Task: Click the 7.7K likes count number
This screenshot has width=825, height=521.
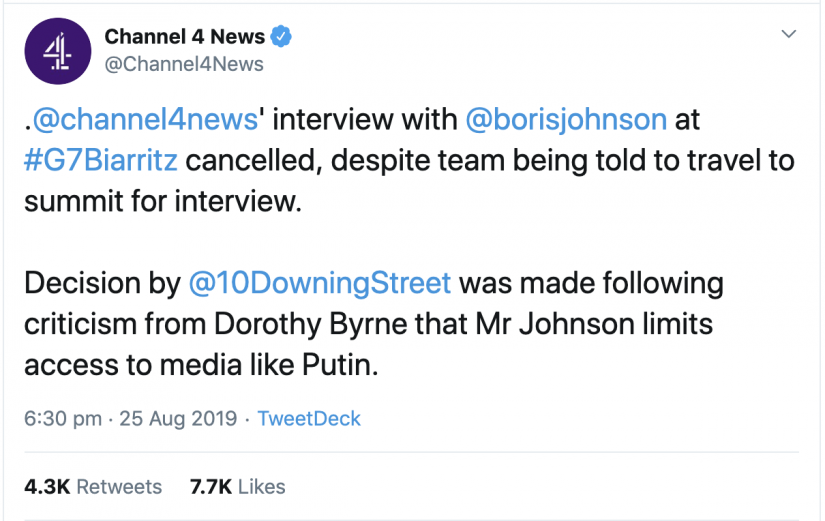Action: point(211,487)
